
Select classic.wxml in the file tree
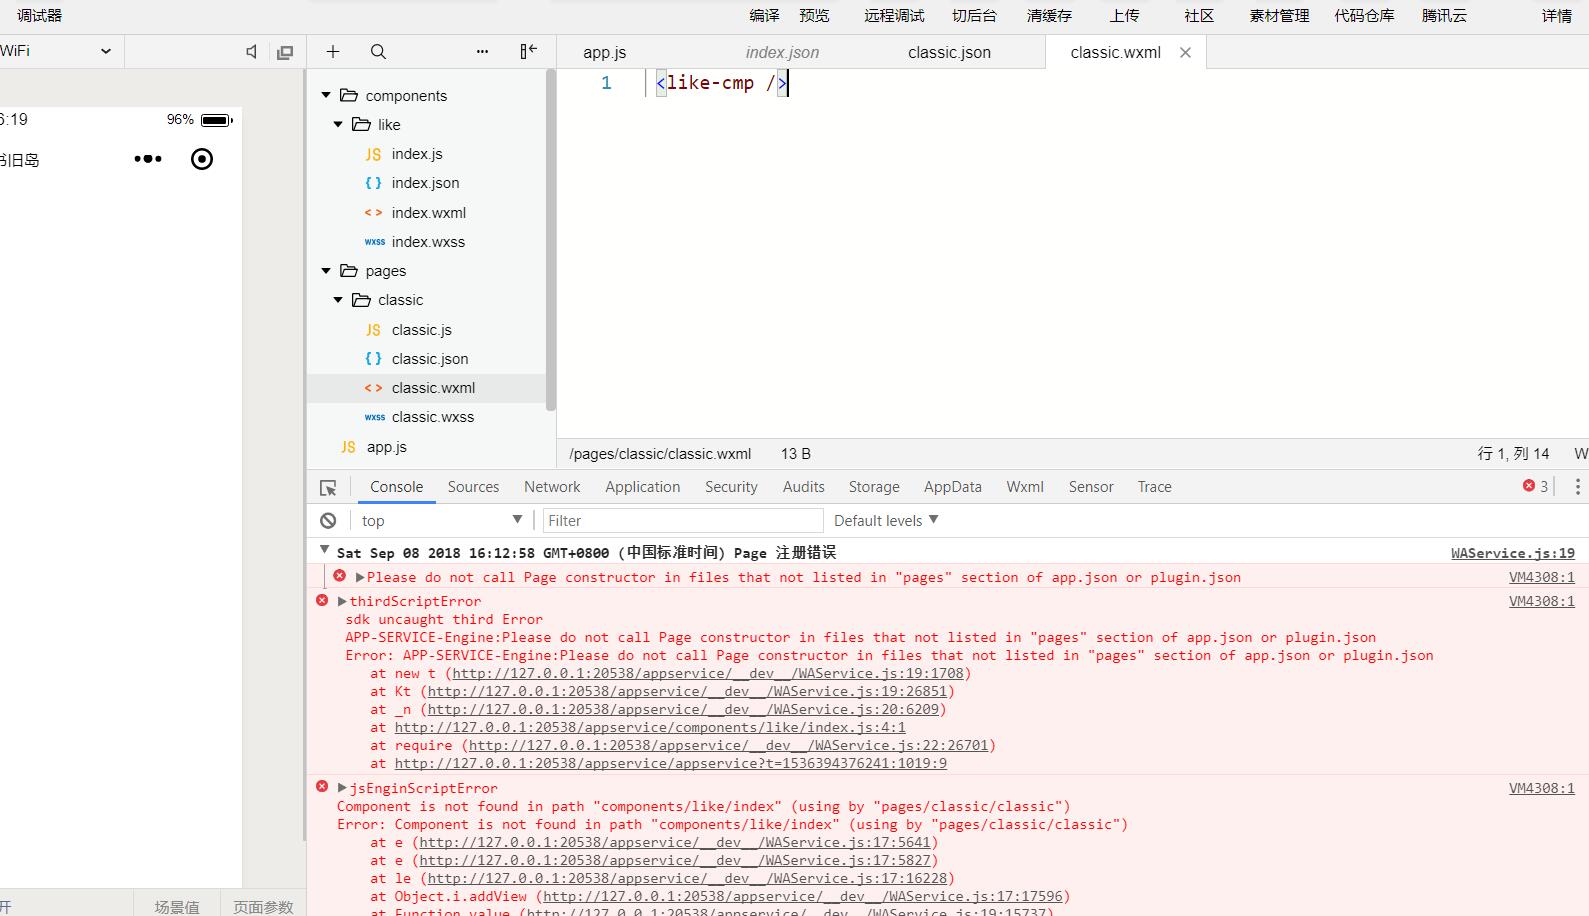433,388
